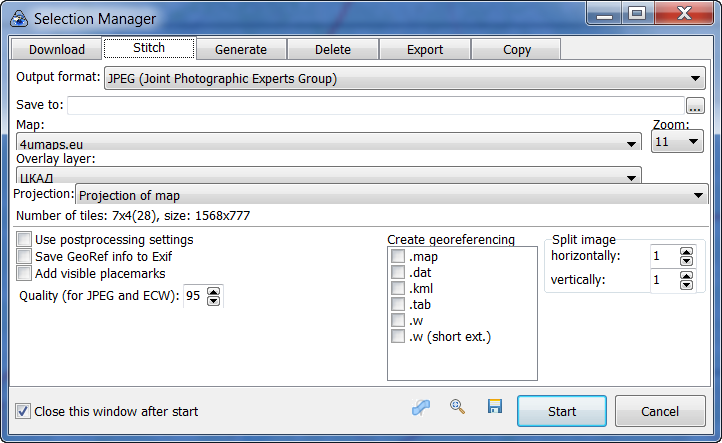Increase horizontal split count
Image resolution: width=722 pixels, height=443 pixels.
[685, 252]
